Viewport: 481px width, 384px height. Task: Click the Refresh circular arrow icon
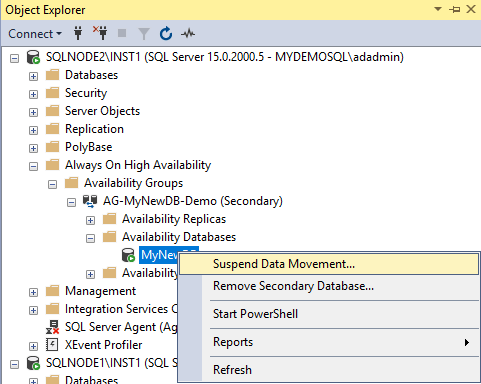click(x=166, y=34)
